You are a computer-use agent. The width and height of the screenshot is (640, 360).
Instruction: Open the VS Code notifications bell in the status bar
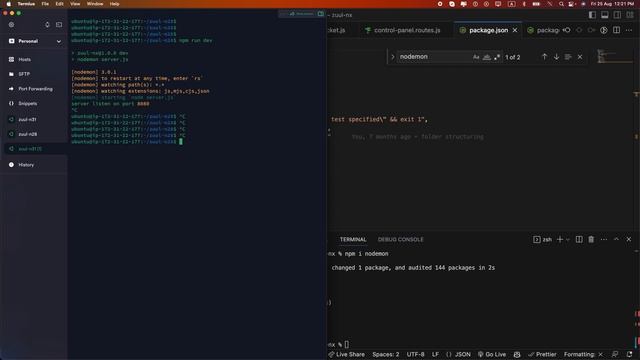pyautogui.click(x=629, y=354)
